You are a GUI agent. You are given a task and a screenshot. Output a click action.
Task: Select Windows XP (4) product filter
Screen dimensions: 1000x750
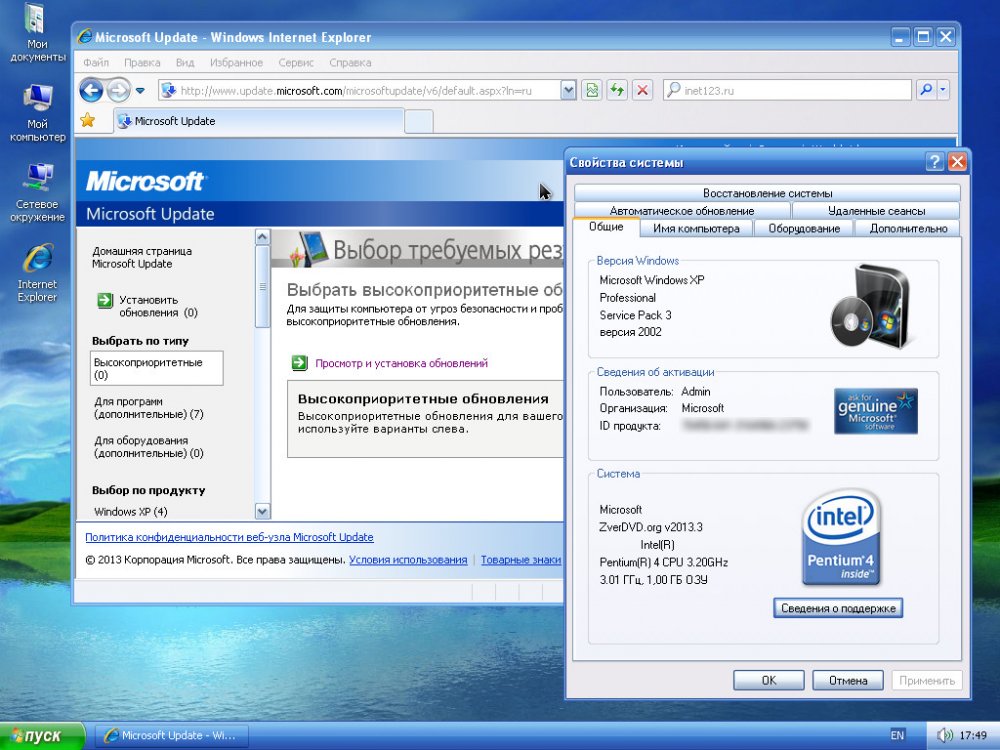[x=130, y=511]
